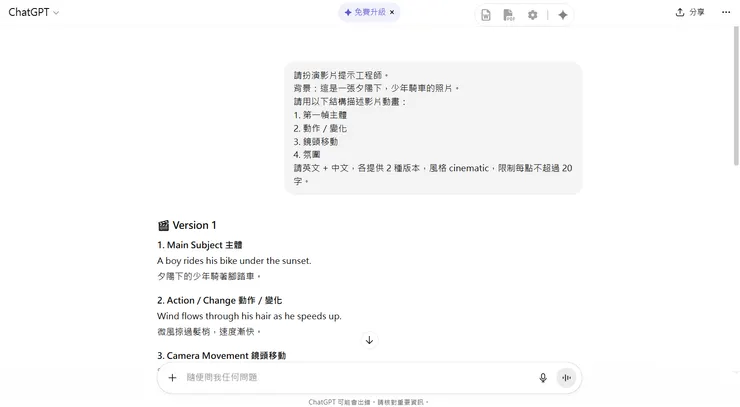Click the 分享 share button
This screenshot has width=740, height=407.
click(690, 12)
